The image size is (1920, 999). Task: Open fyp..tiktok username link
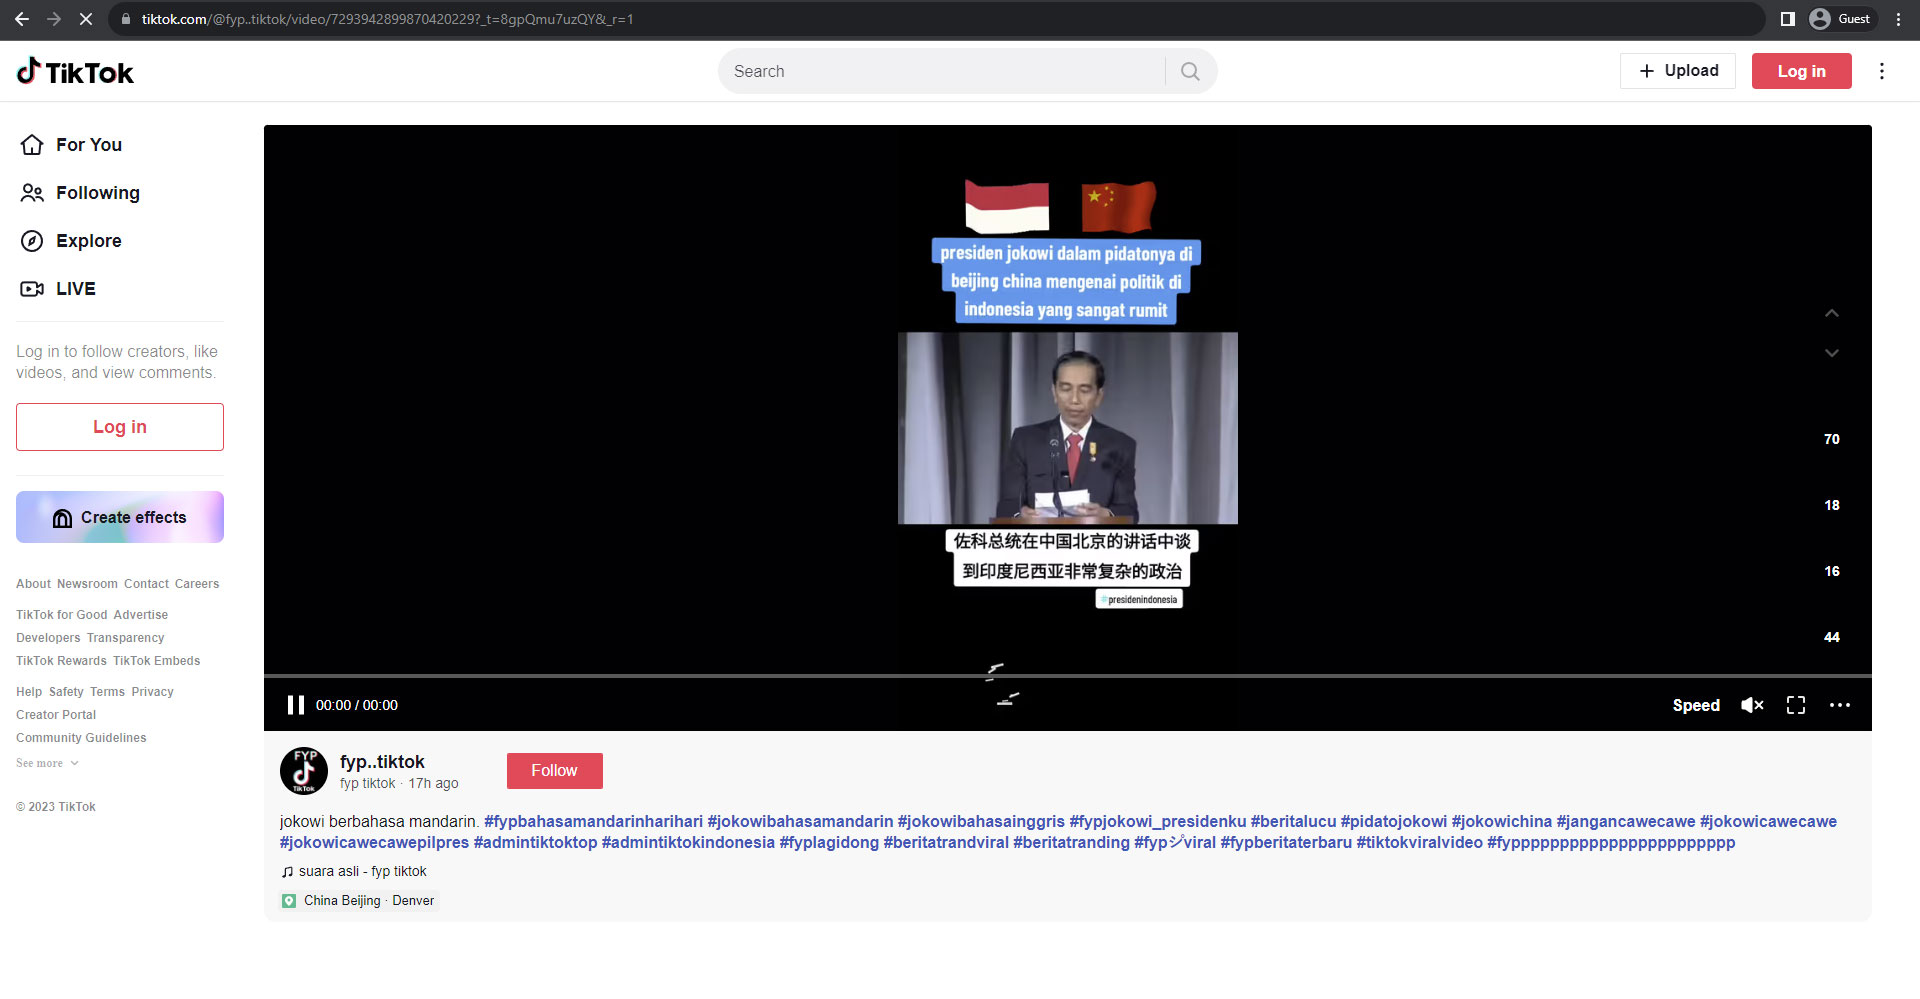tap(382, 762)
